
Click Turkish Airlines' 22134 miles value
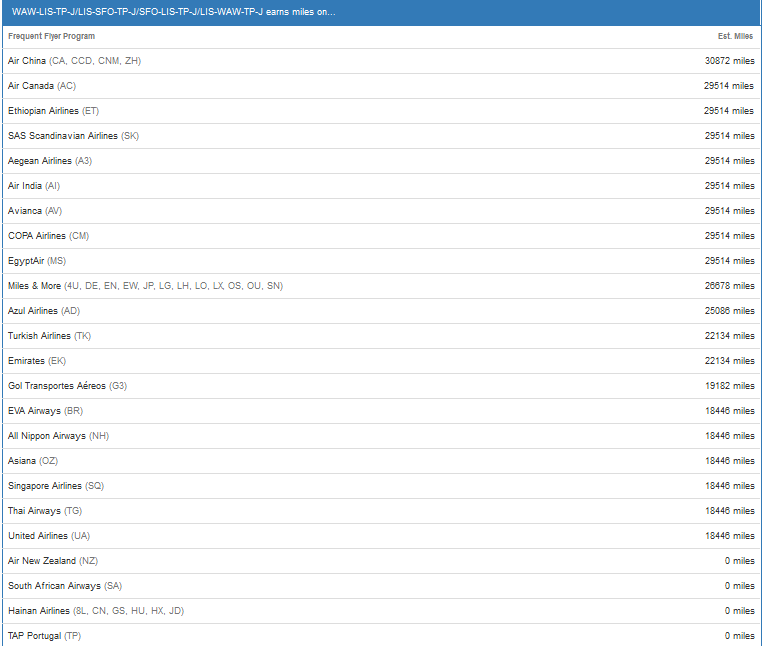pos(729,336)
